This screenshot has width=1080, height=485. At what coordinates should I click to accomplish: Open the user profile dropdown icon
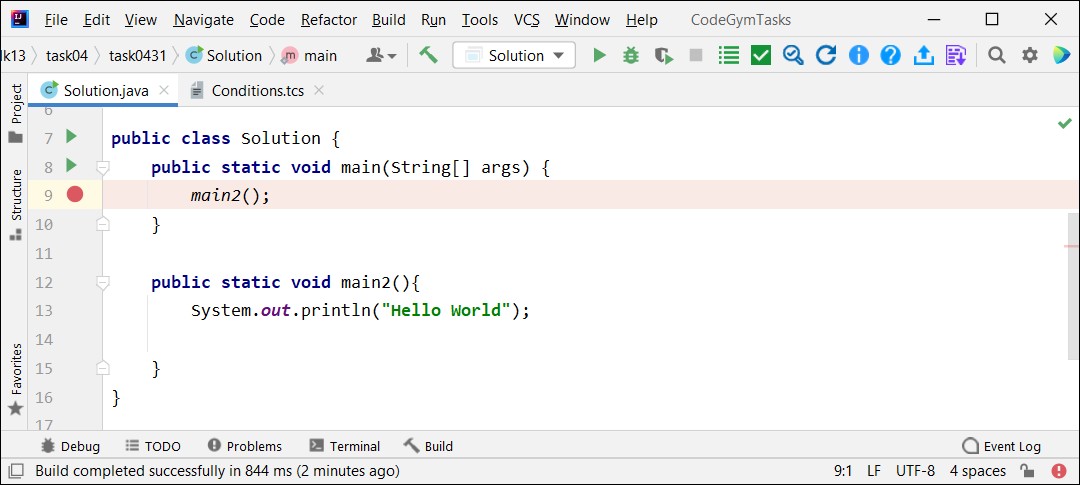[x=381, y=55]
